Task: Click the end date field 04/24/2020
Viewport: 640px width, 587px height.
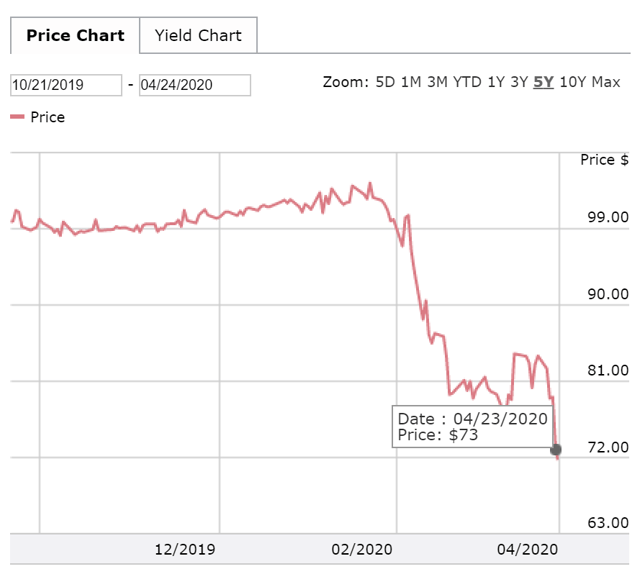Action: pos(195,85)
